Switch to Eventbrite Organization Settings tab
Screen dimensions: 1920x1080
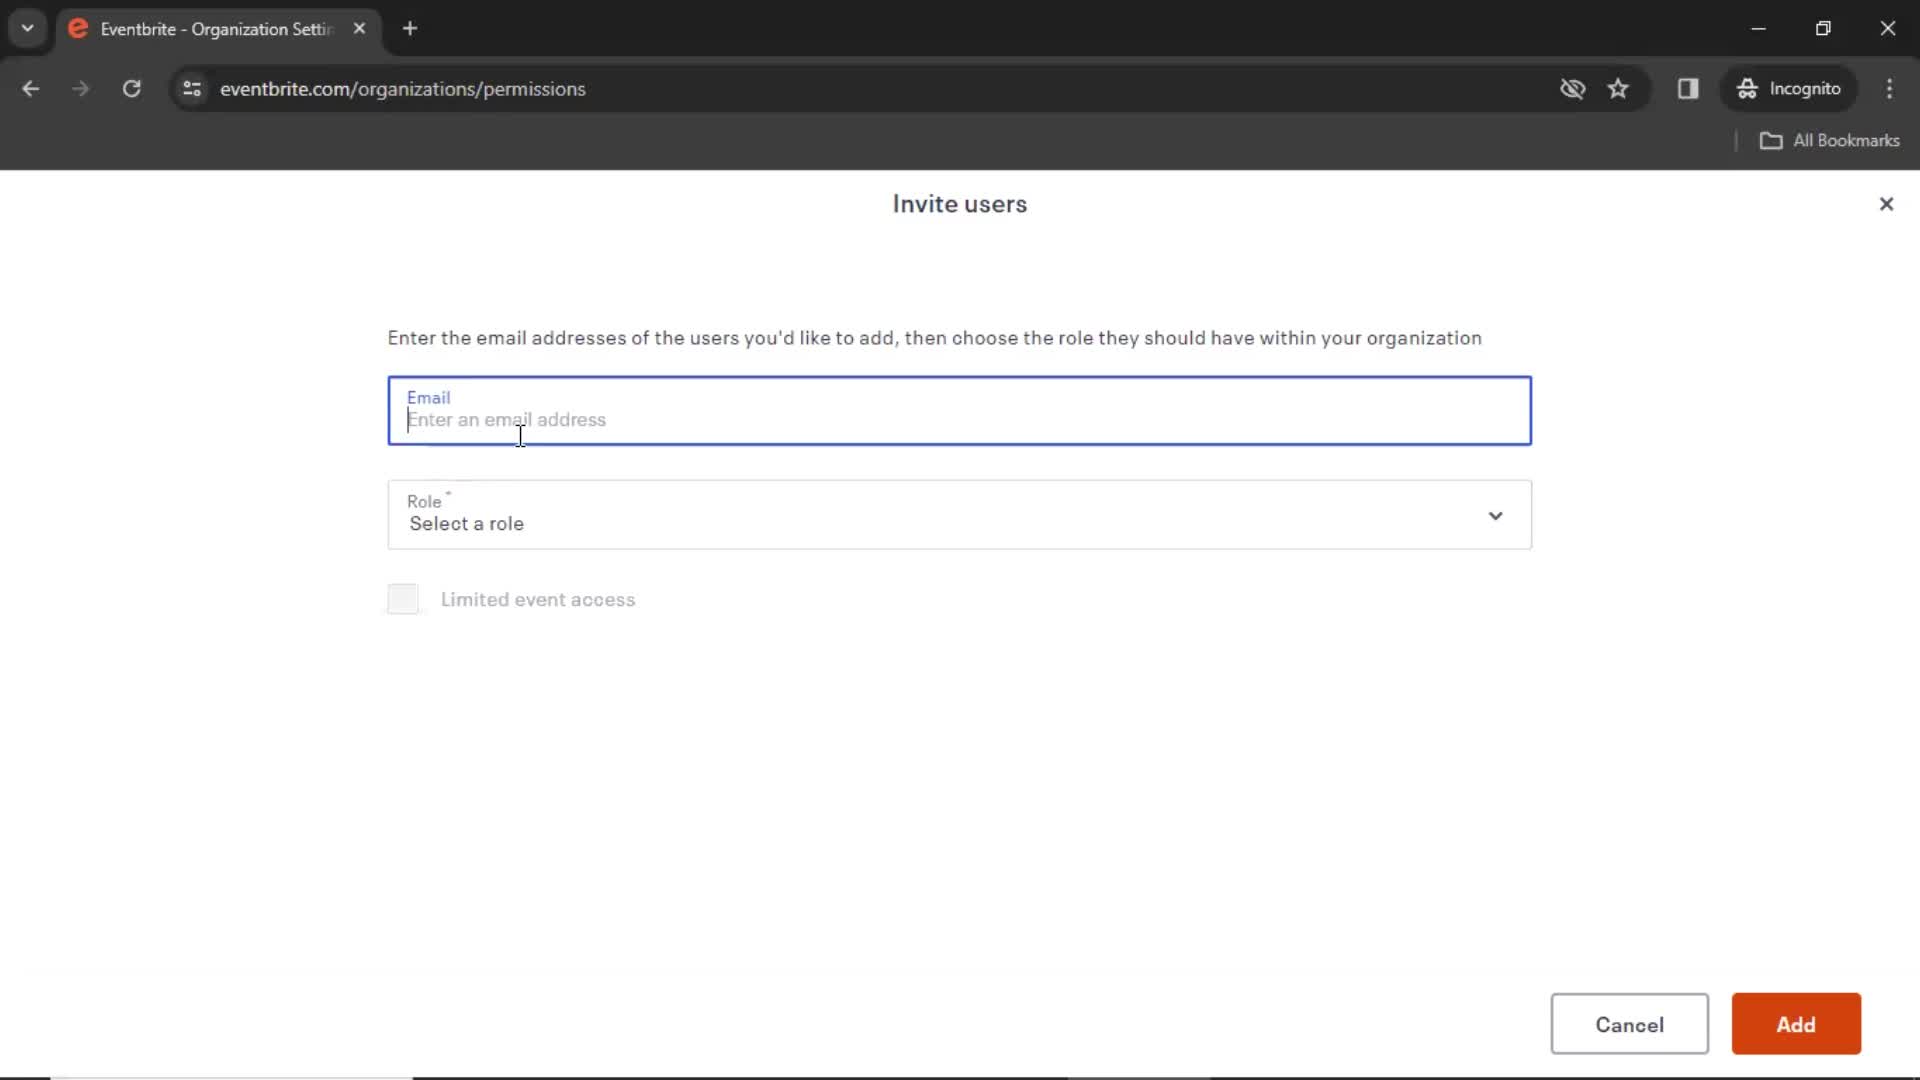218,29
